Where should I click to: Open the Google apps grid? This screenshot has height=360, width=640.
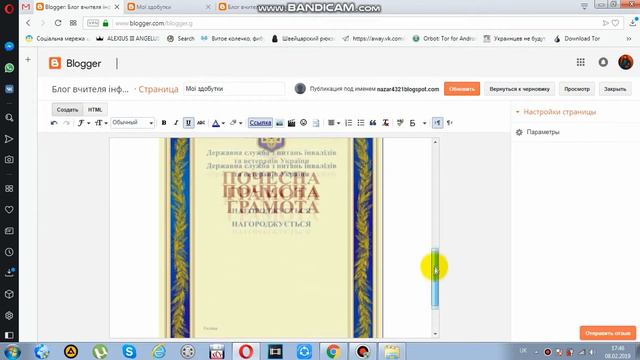click(580, 62)
